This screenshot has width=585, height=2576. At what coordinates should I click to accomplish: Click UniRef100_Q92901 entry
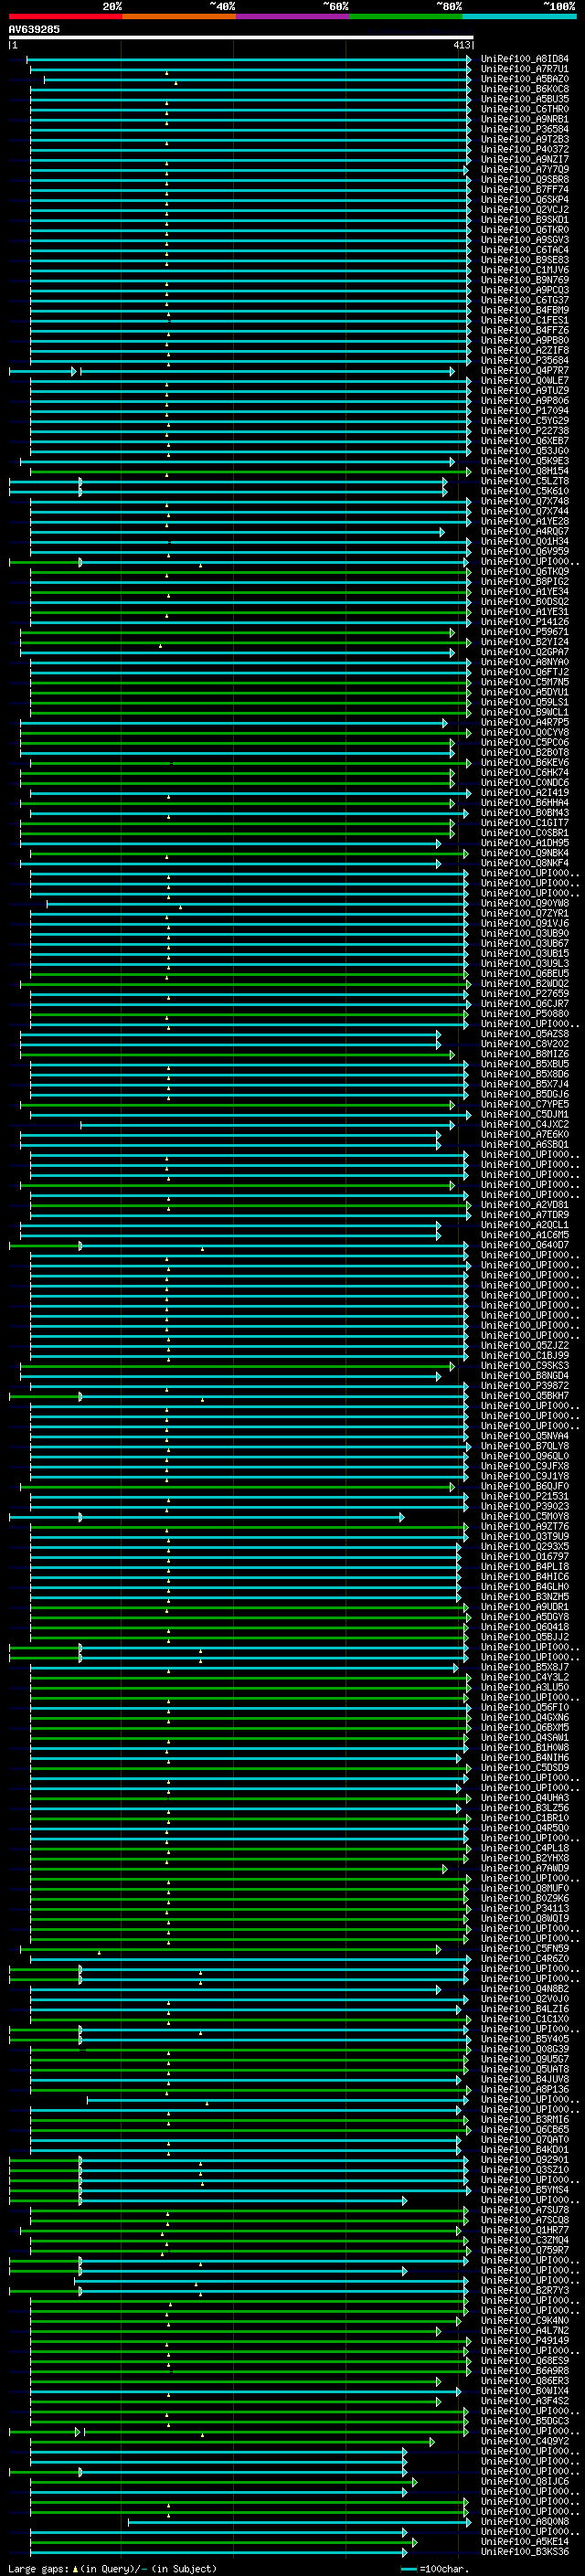(524, 2160)
